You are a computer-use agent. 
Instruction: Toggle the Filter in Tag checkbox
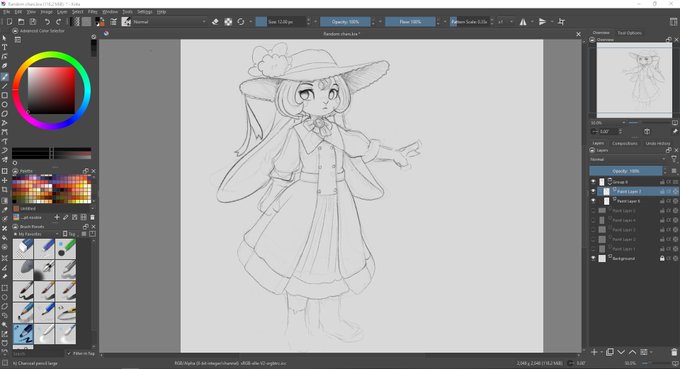click(69, 353)
